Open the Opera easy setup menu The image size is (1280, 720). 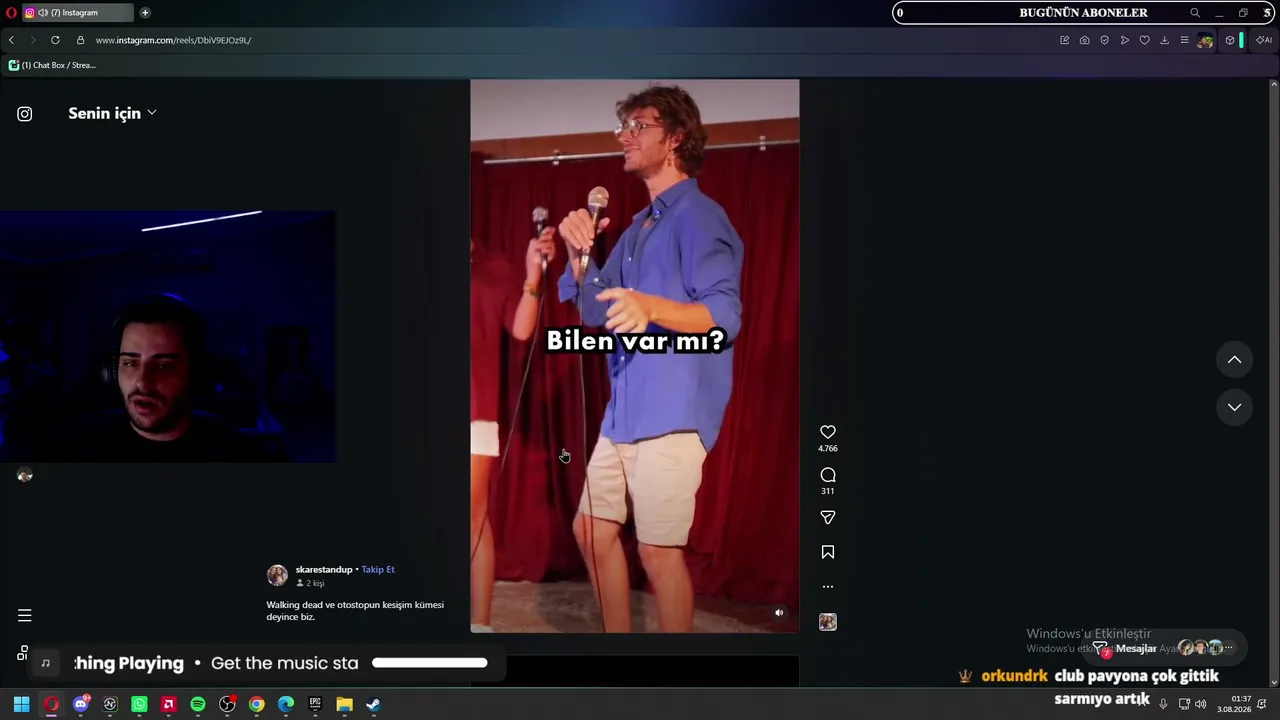tap(1185, 40)
